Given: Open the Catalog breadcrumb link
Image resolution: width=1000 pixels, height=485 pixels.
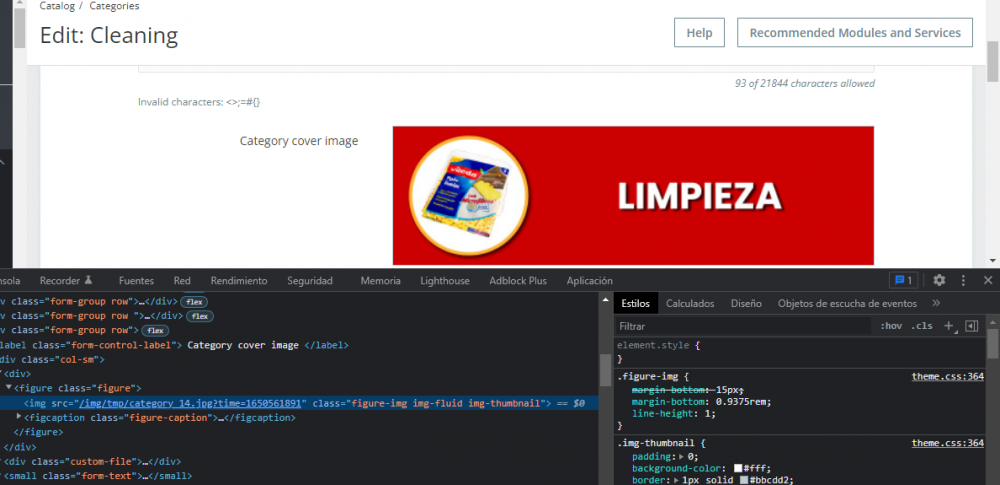Looking at the screenshot, I should (55, 6).
